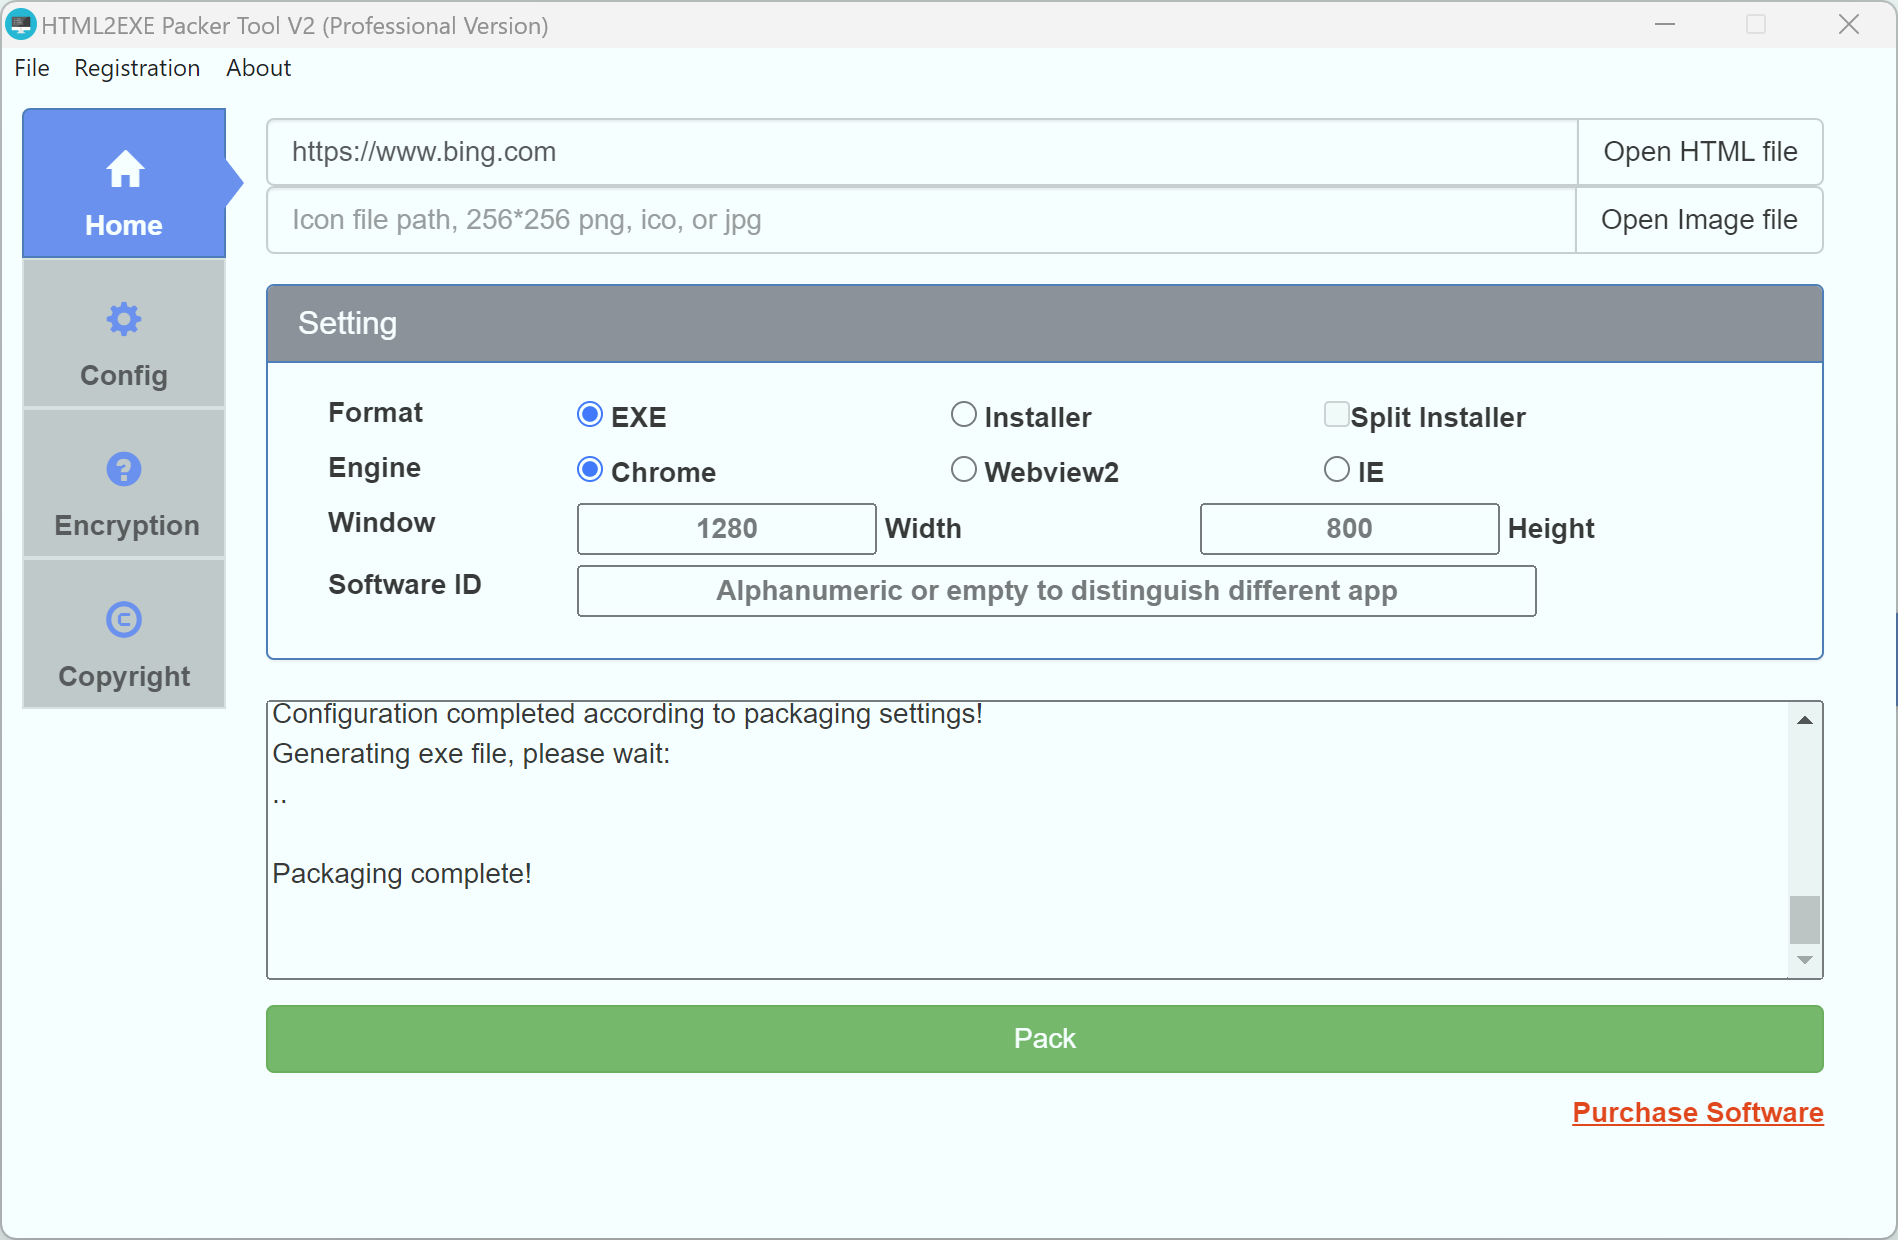Viewport: 1898px width, 1240px height.
Task: Click the scrollbar down arrow
Action: 1804,960
